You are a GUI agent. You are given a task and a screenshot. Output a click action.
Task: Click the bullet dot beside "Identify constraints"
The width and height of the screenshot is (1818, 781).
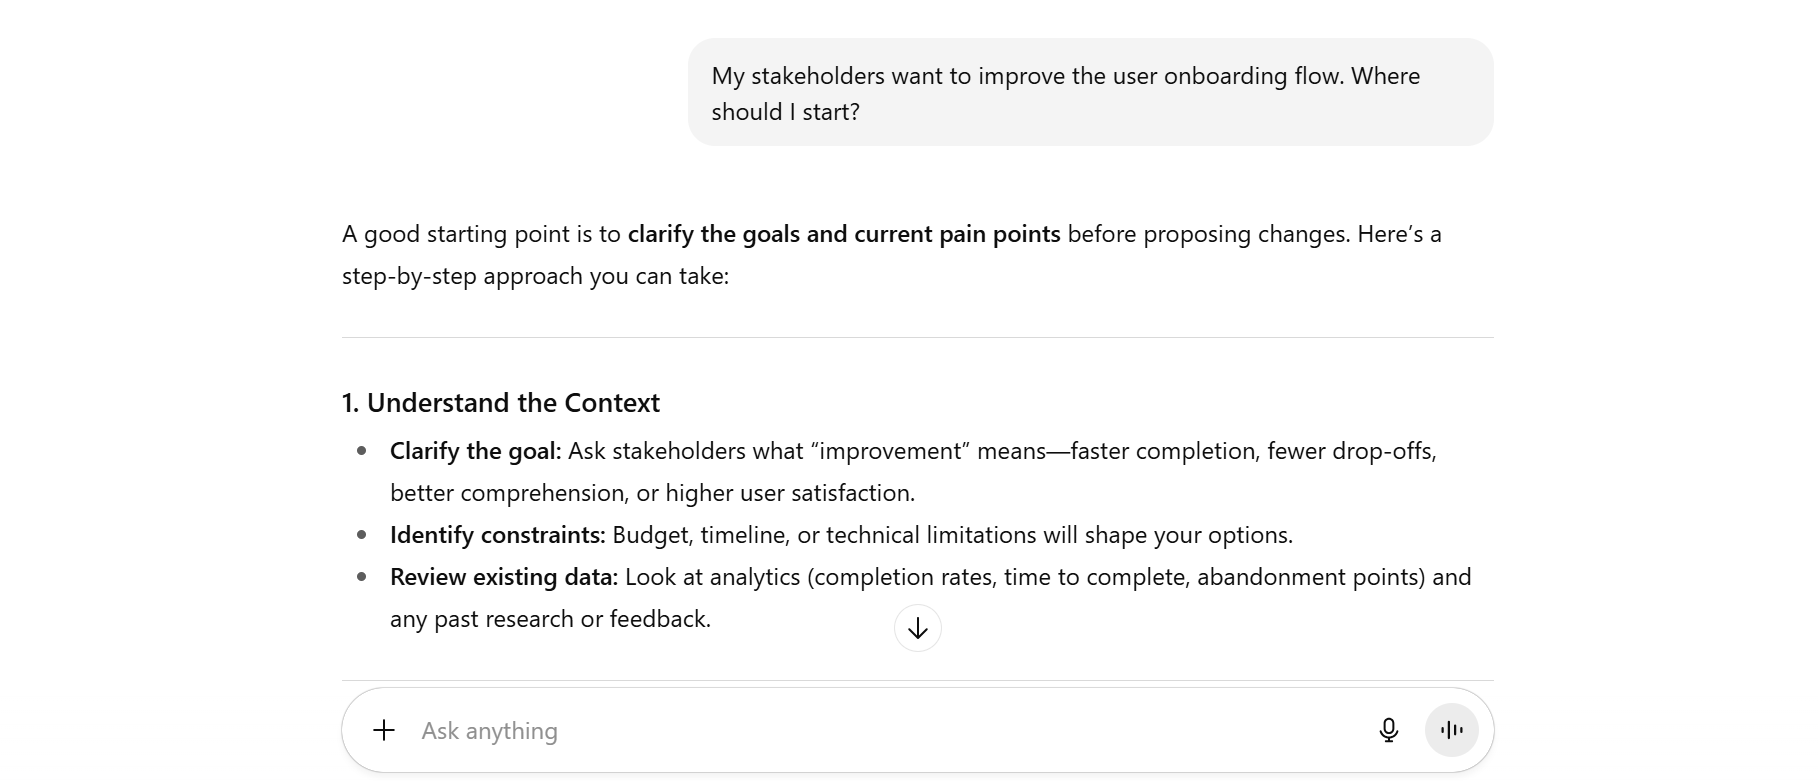[x=362, y=535]
